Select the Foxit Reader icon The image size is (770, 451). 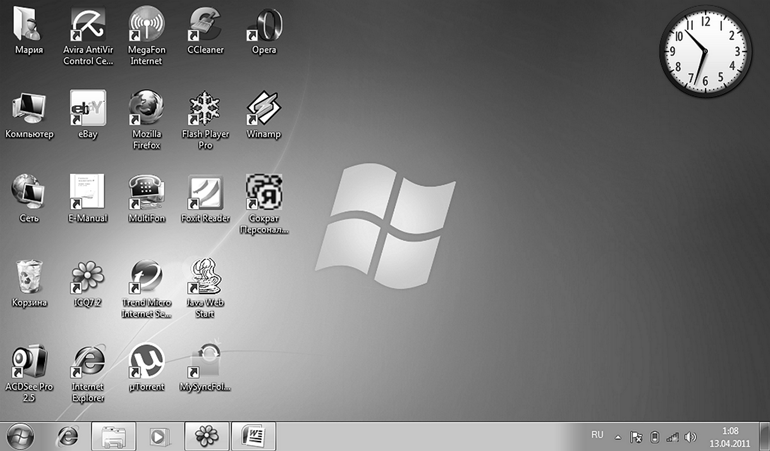coord(205,192)
